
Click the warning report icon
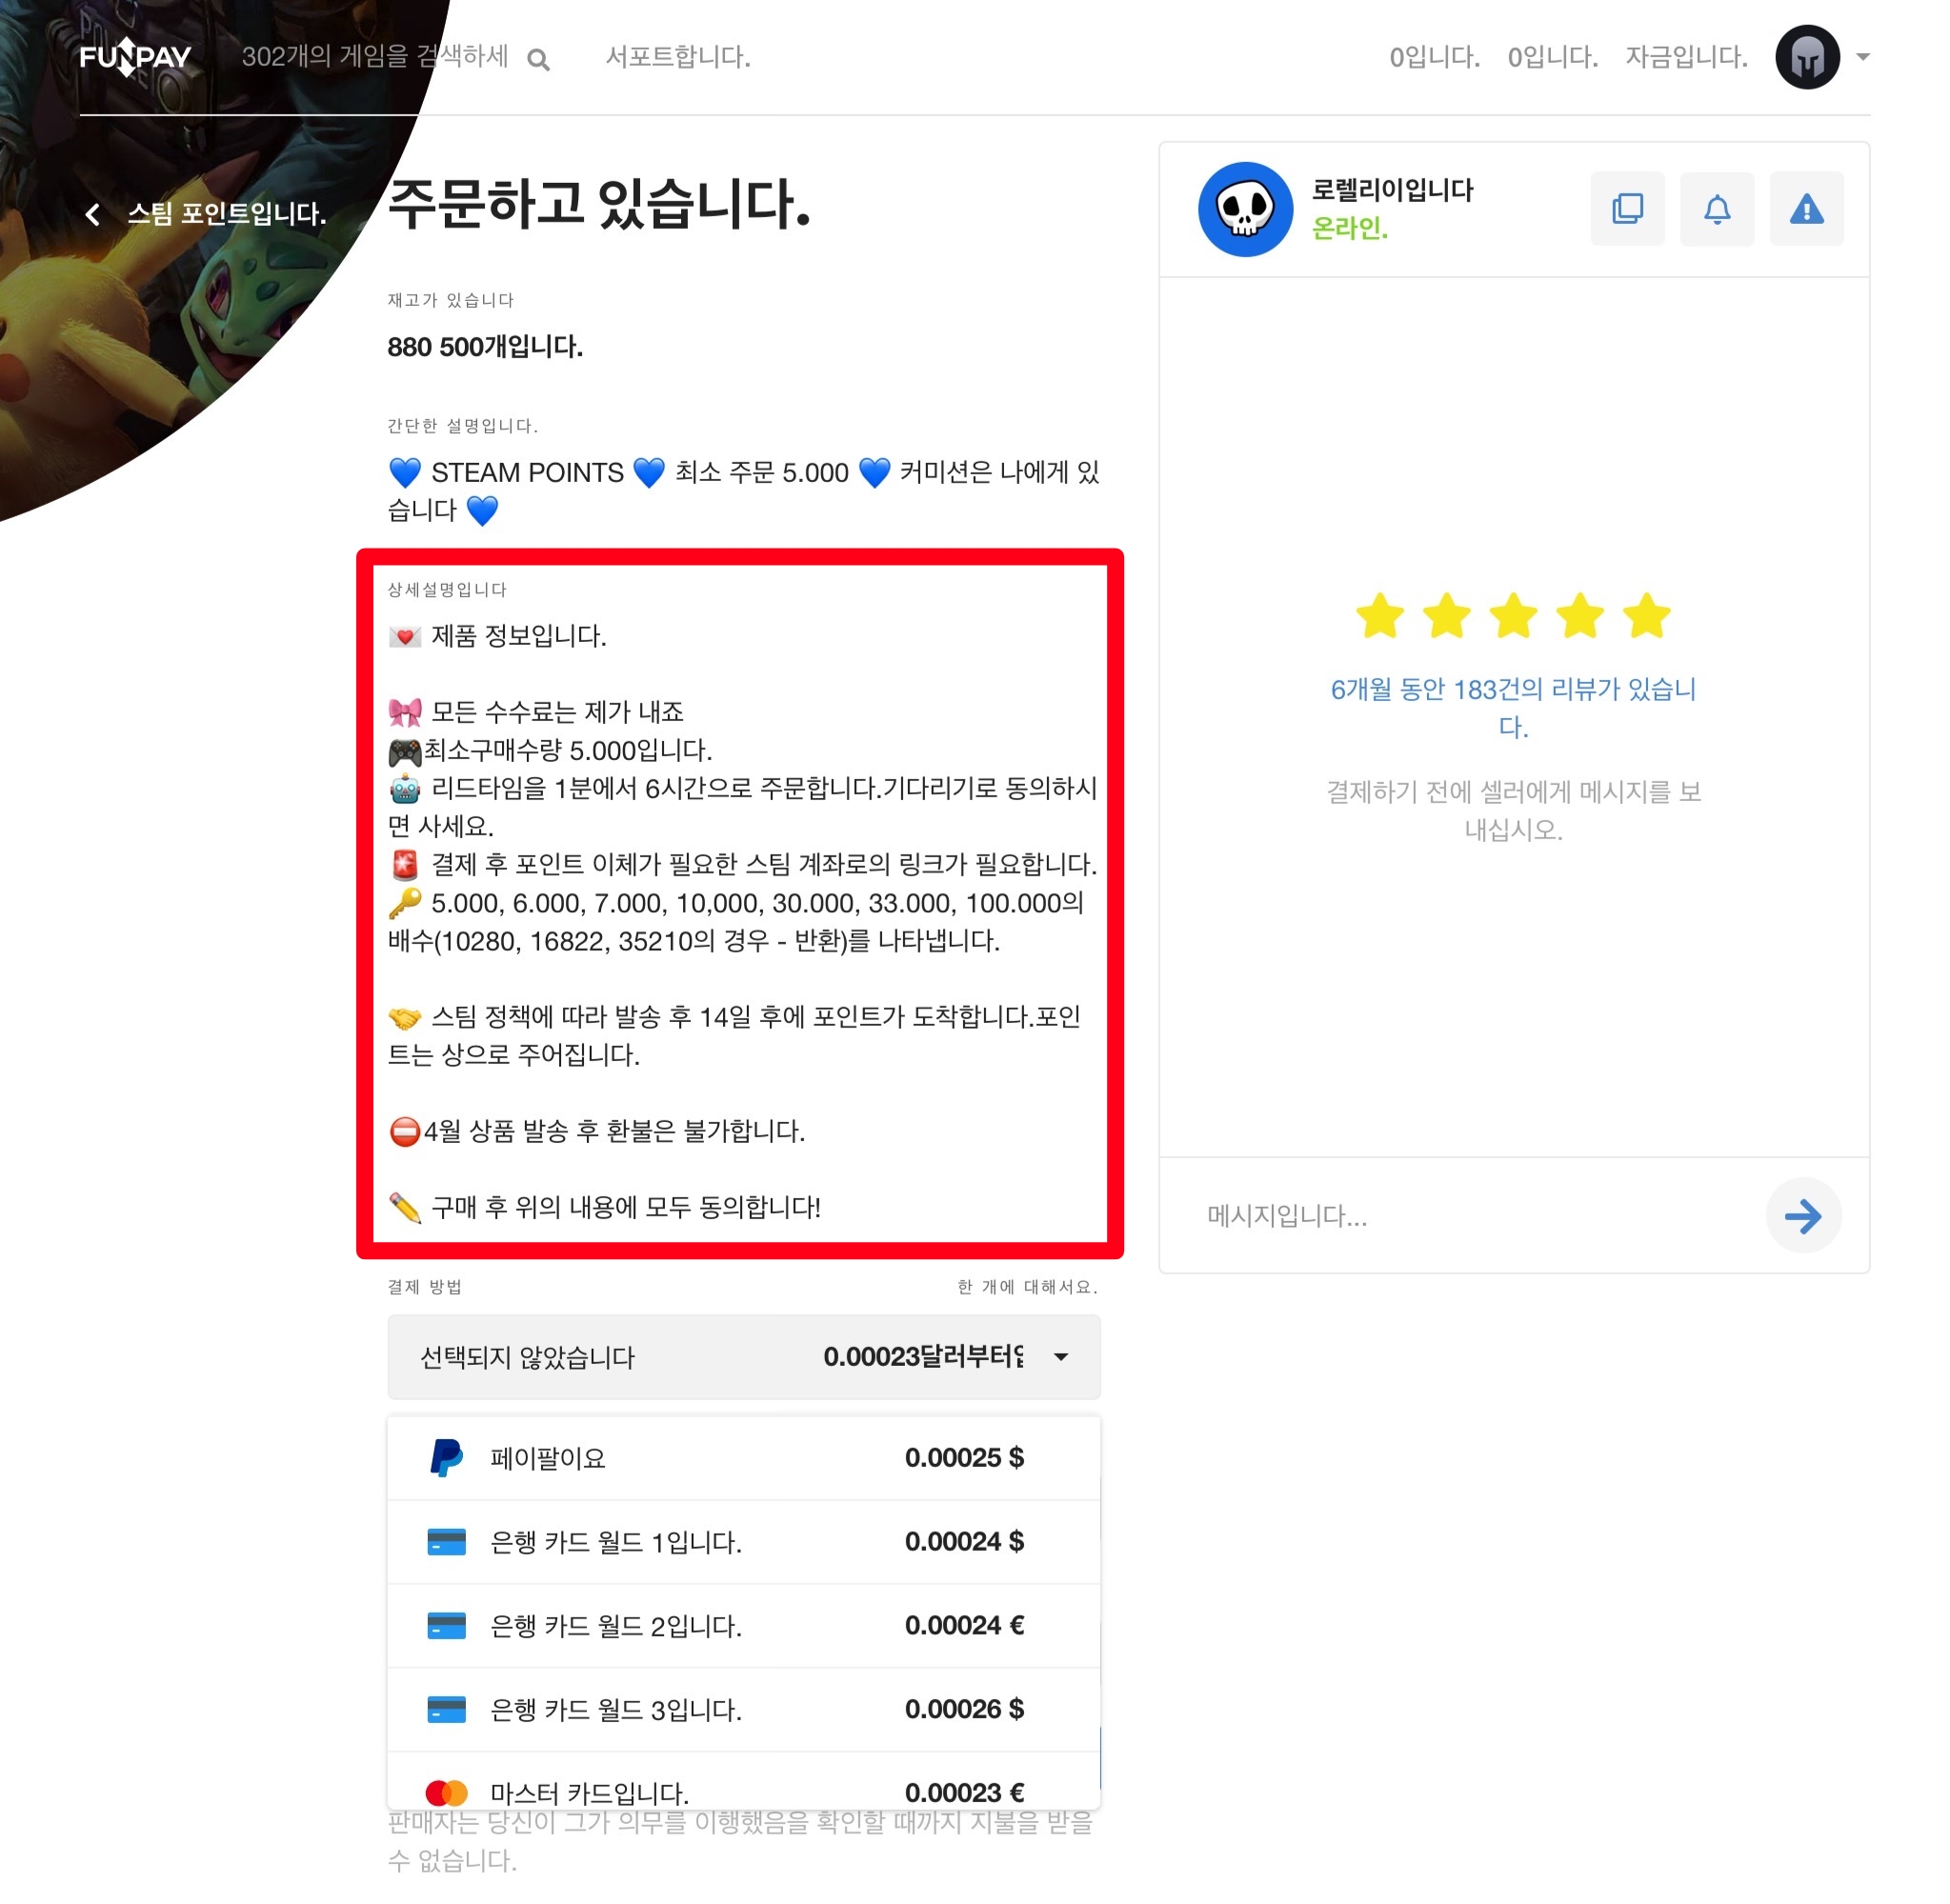pyautogui.click(x=1807, y=209)
